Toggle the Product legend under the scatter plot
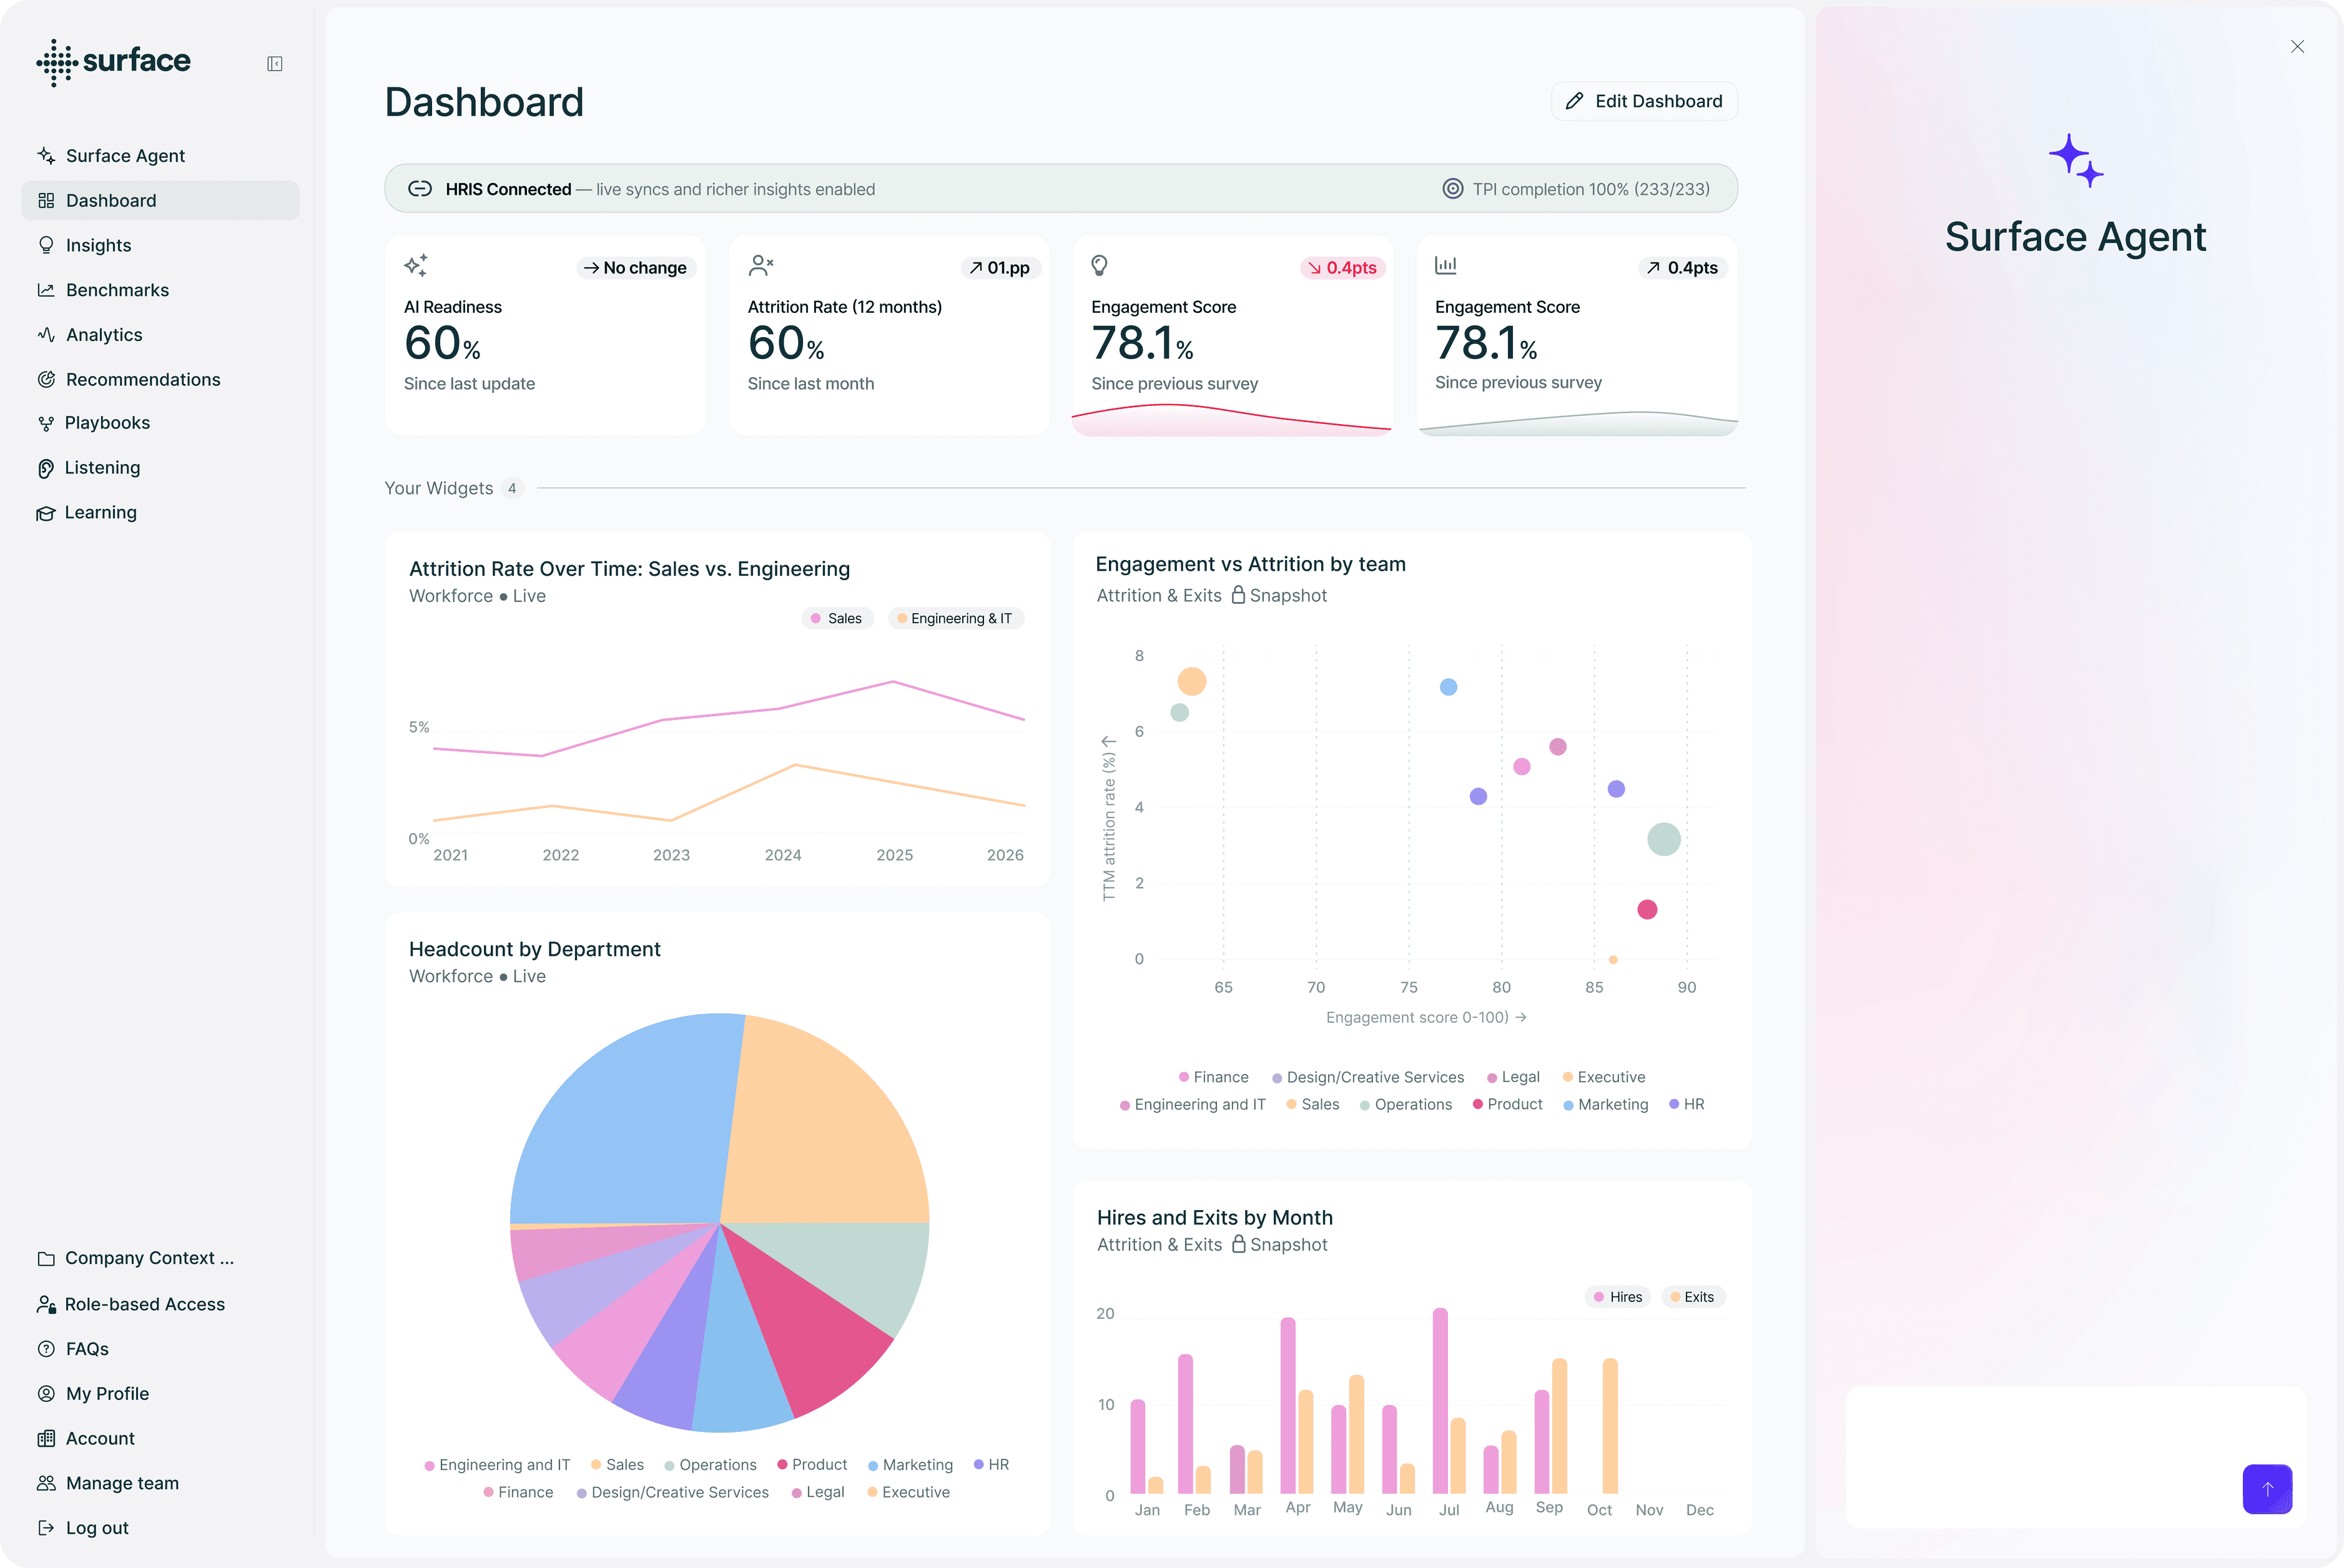Screen dimensions: 2344x1568 click(x=1507, y=1105)
